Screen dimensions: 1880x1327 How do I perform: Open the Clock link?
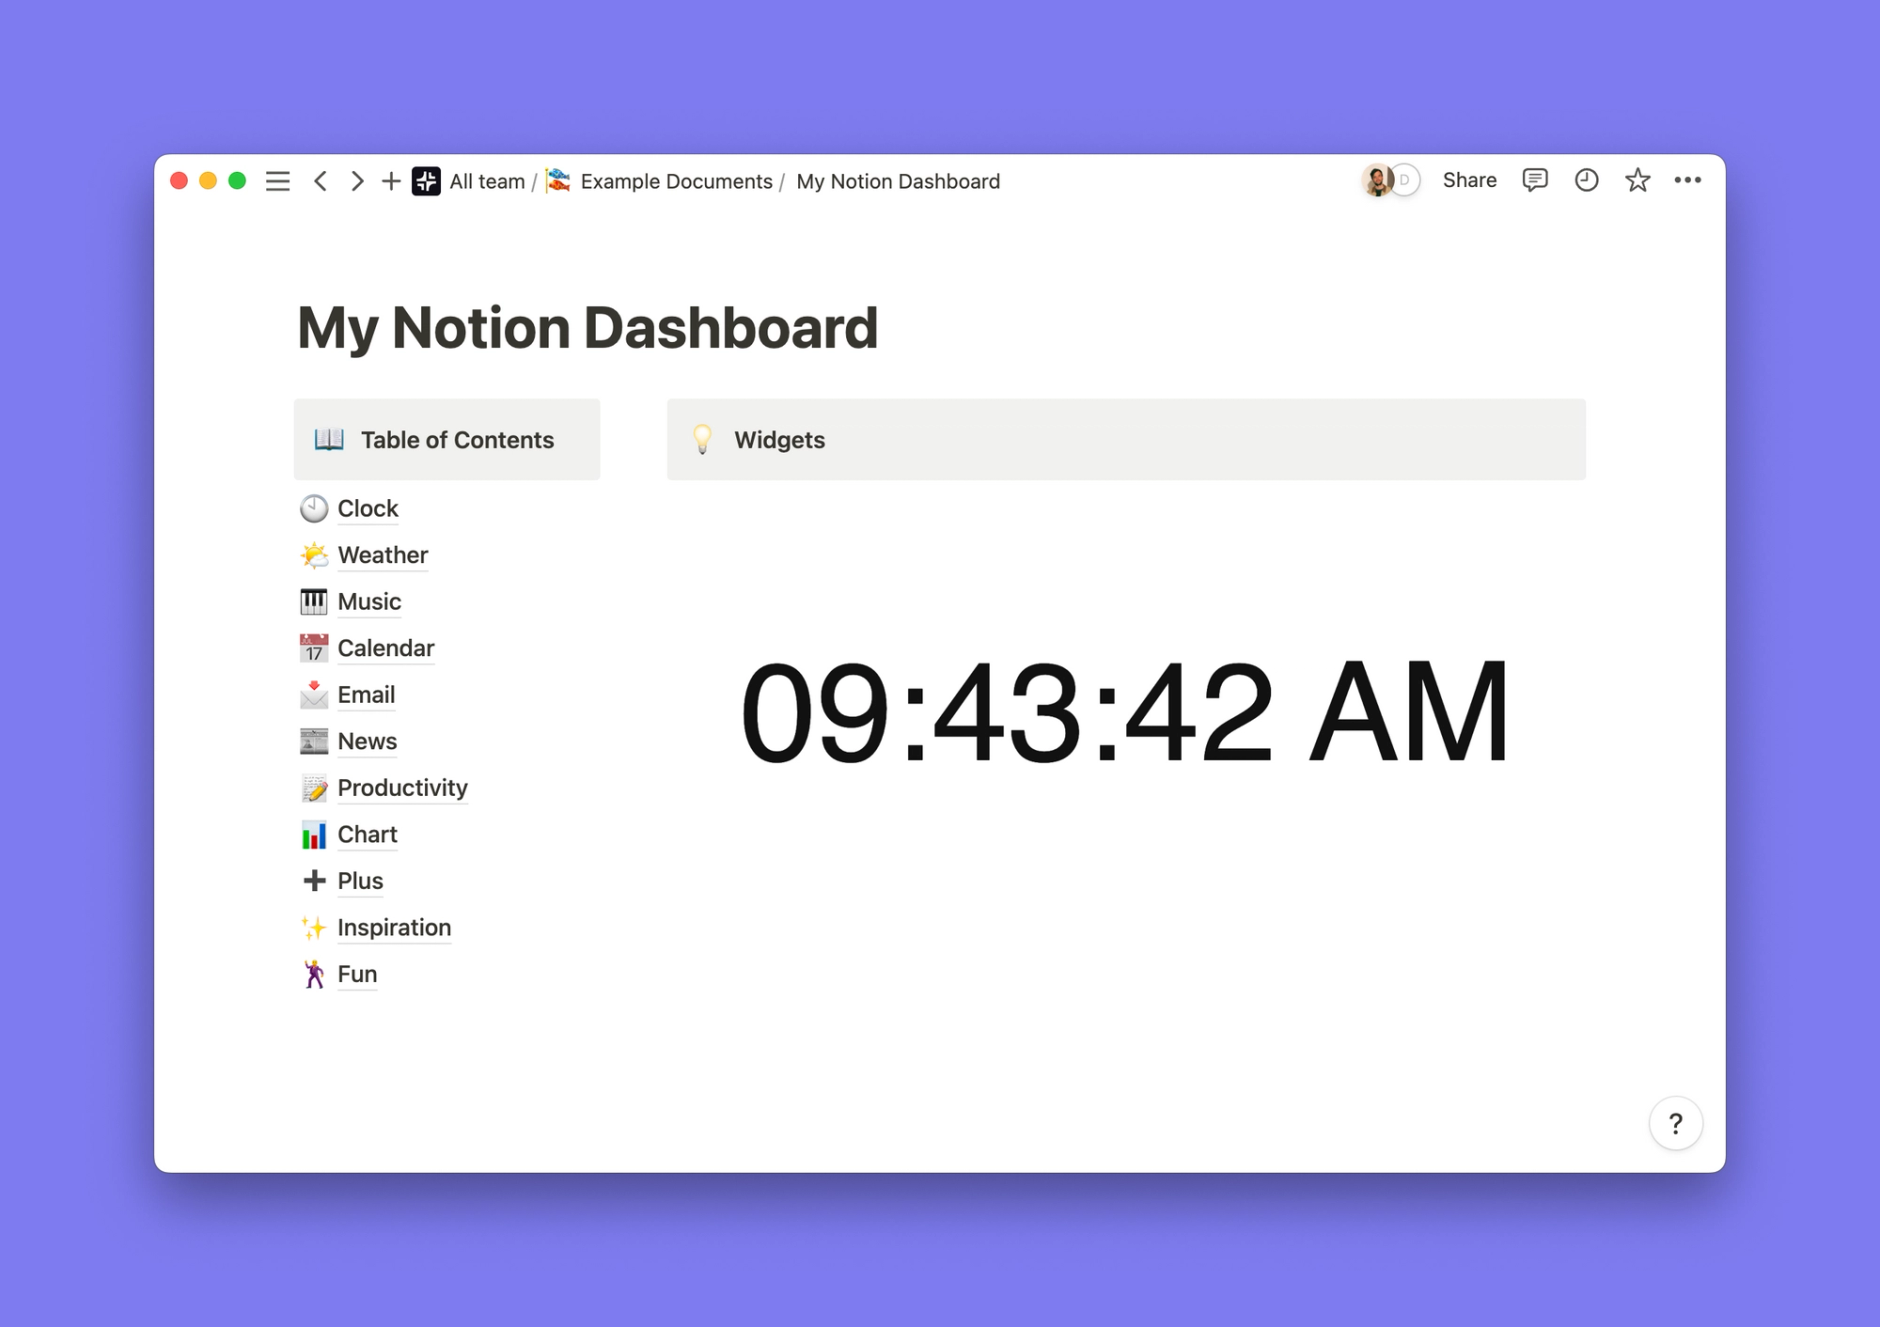pyautogui.click(x=368, y=508)
